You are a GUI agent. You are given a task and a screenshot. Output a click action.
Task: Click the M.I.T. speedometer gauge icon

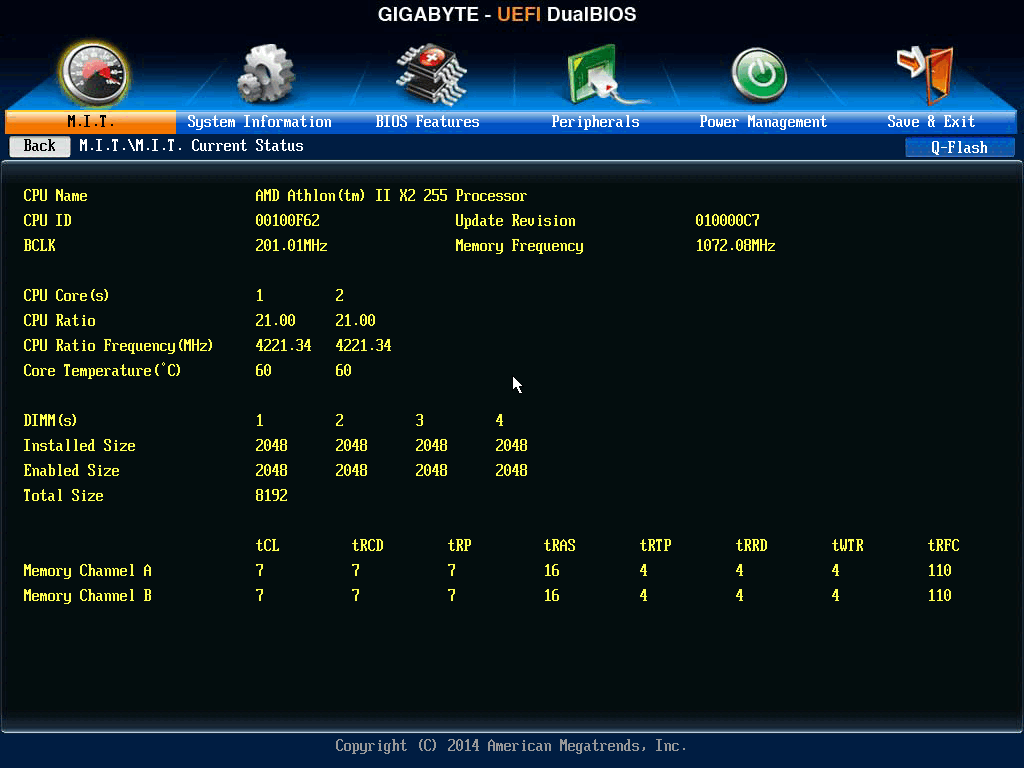[93, 74]
